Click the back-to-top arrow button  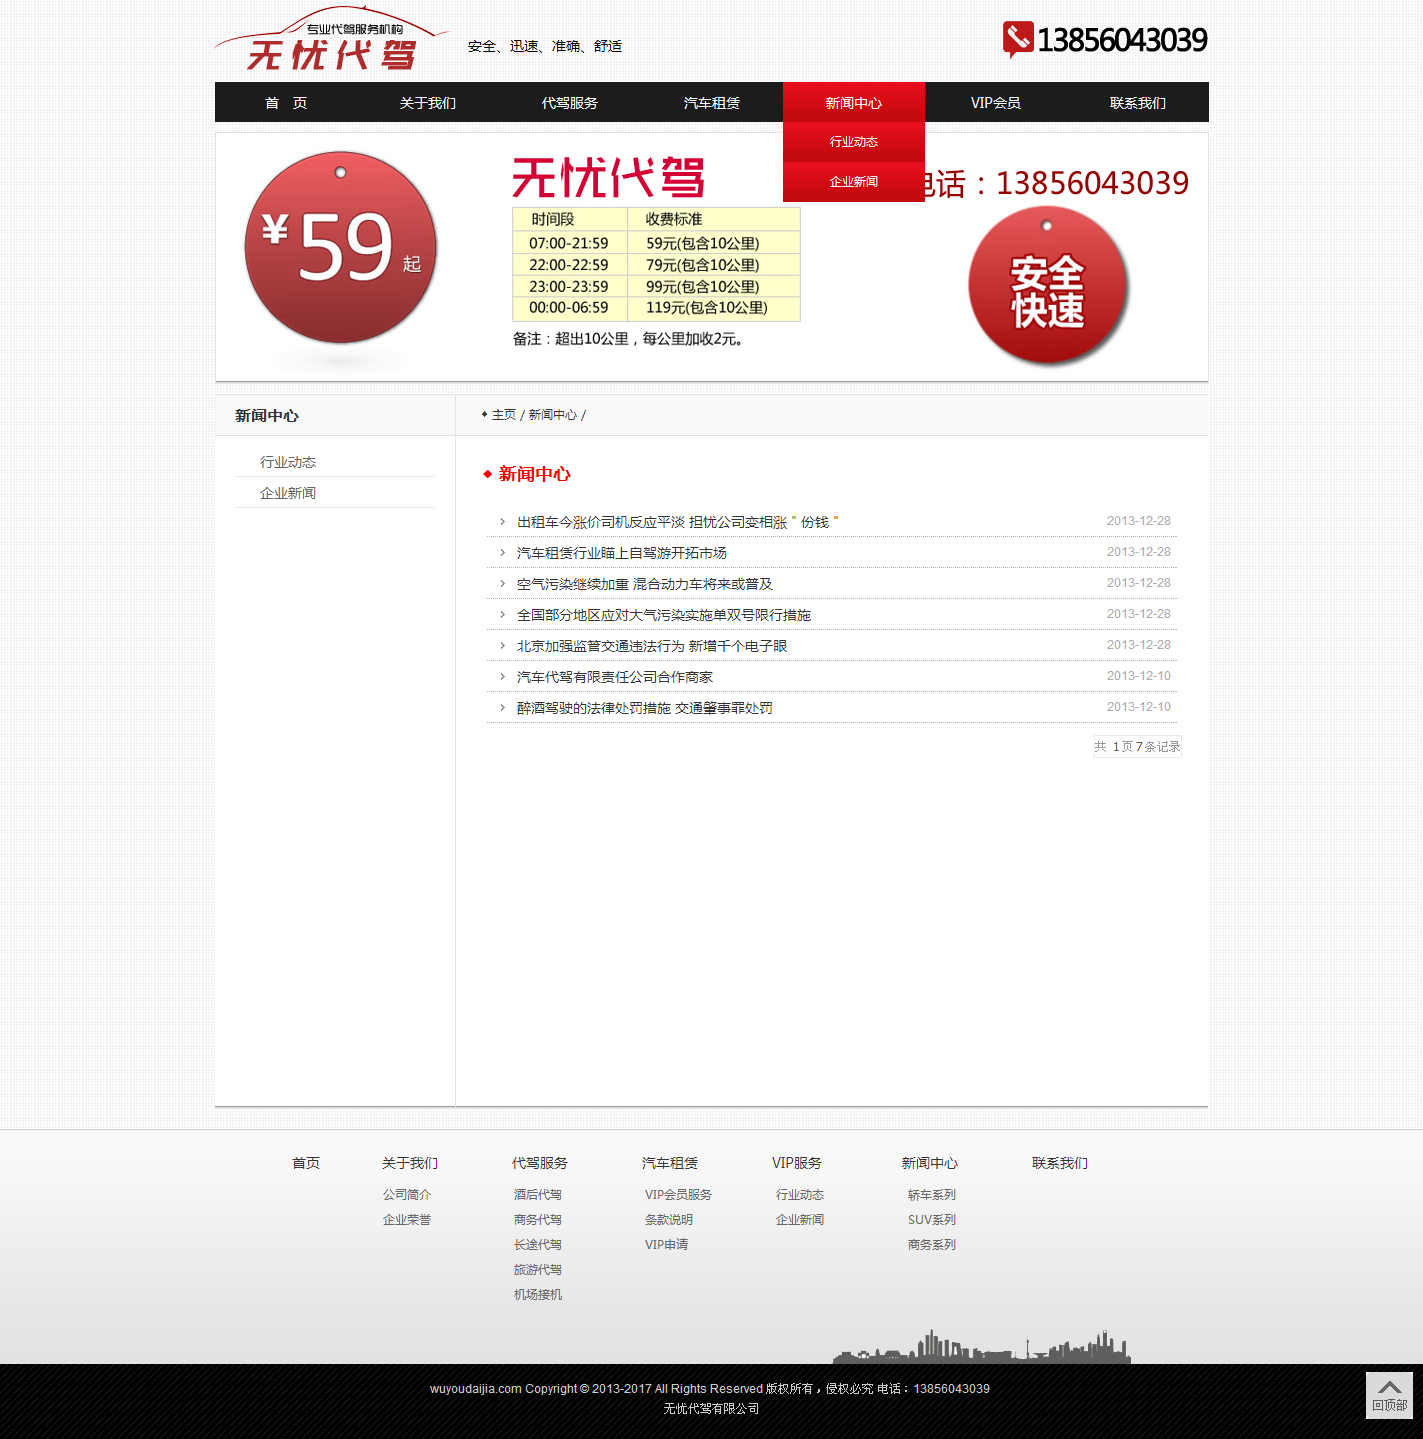[x=1389, y=1394]
